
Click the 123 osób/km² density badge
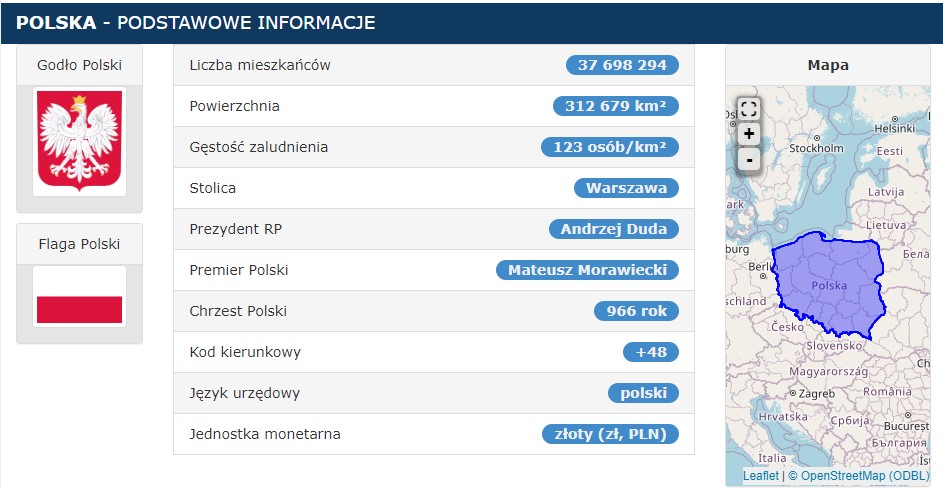[609, 147]
